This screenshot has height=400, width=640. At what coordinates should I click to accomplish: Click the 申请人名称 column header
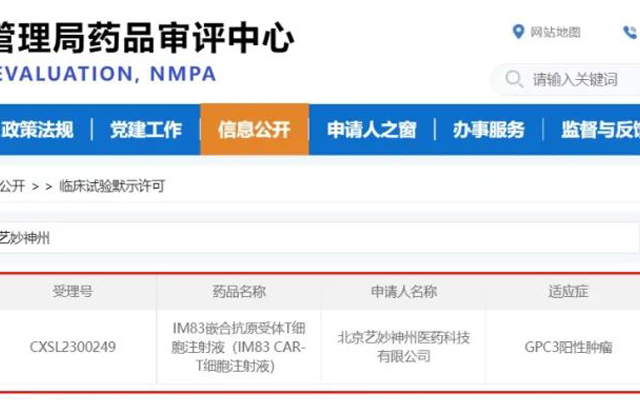(404, 291)
